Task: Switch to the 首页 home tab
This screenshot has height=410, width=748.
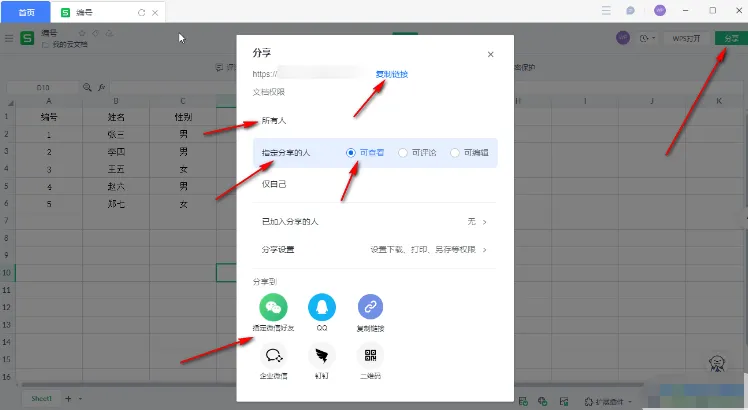Action: [x=26, y=12]
